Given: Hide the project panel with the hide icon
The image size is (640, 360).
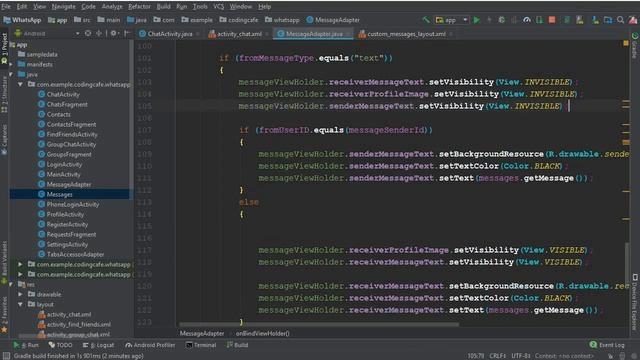Looking at the screenshot, I should [x=127, y=33].
